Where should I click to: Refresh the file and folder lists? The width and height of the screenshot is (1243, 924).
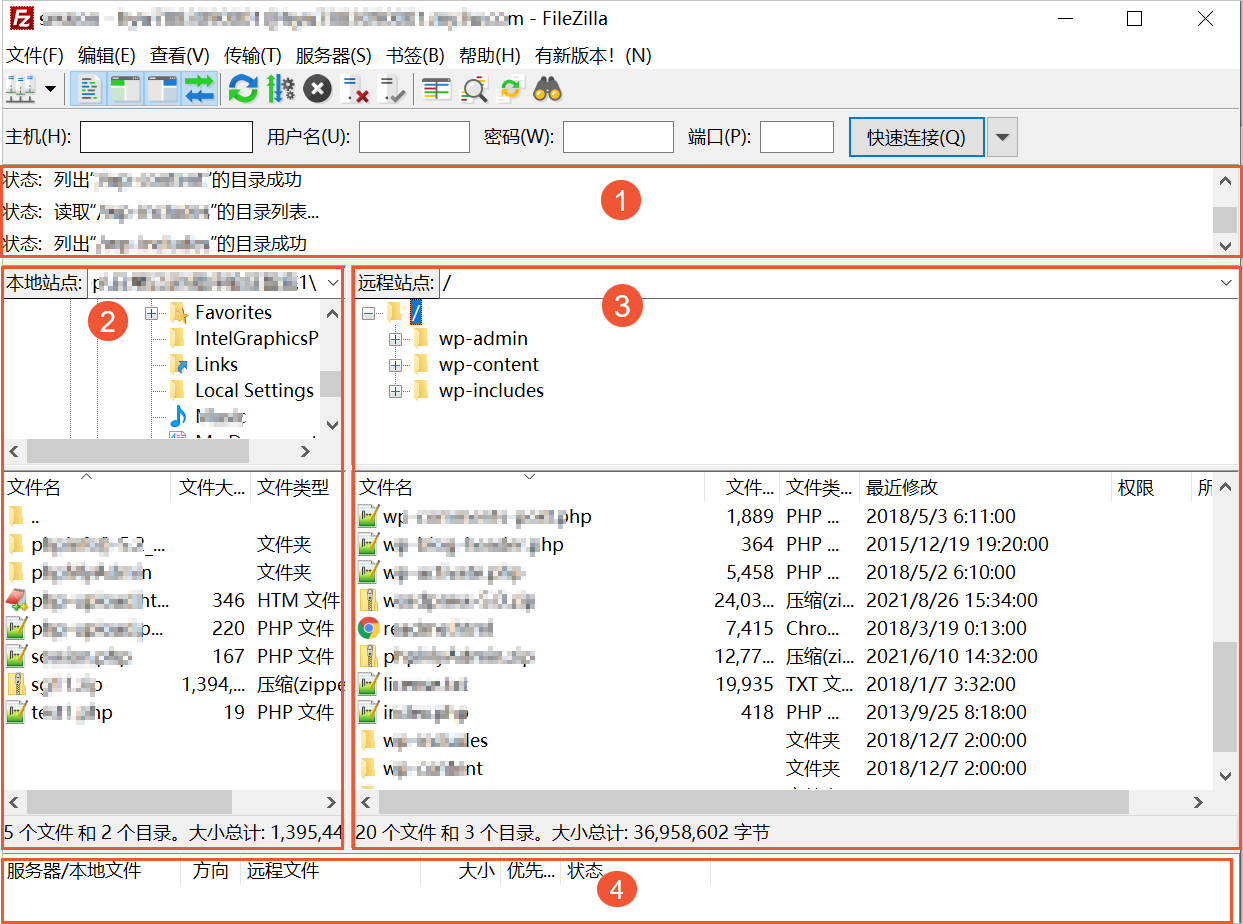click(x=243, y=90)
